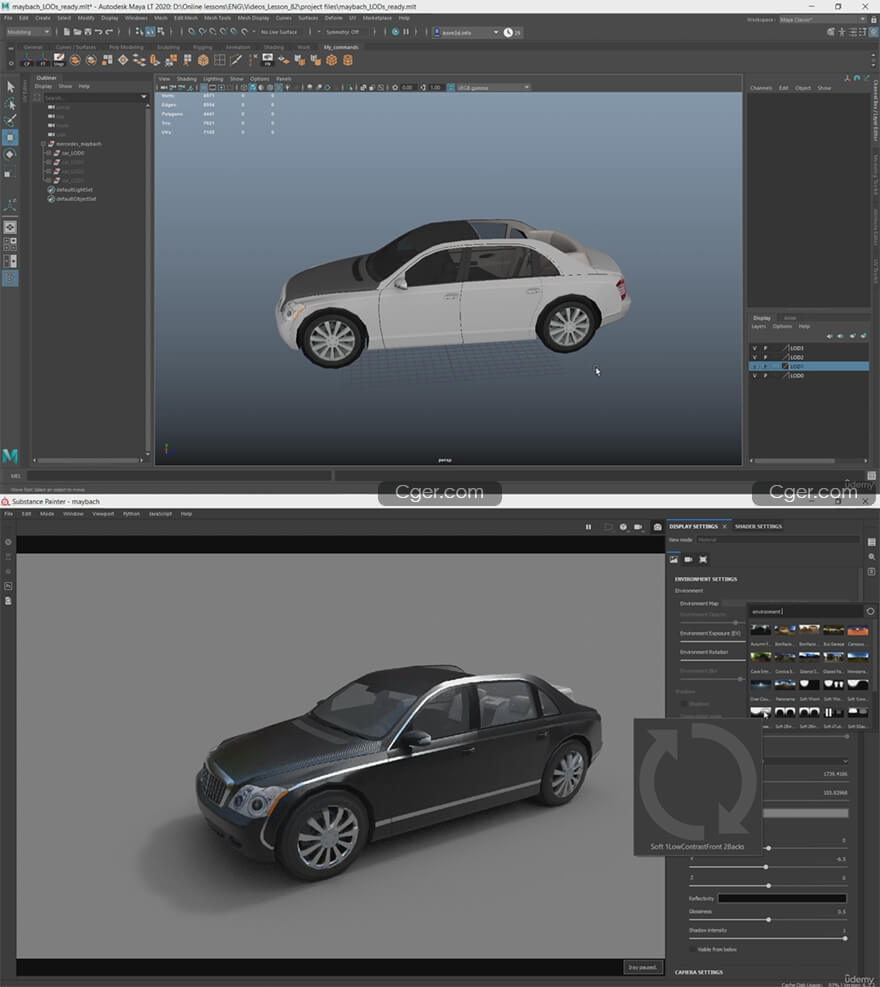This screenshot has height=987, width=880.
Task: Select the car_LOD0 node in Outliner
Action: coord(72,153)
